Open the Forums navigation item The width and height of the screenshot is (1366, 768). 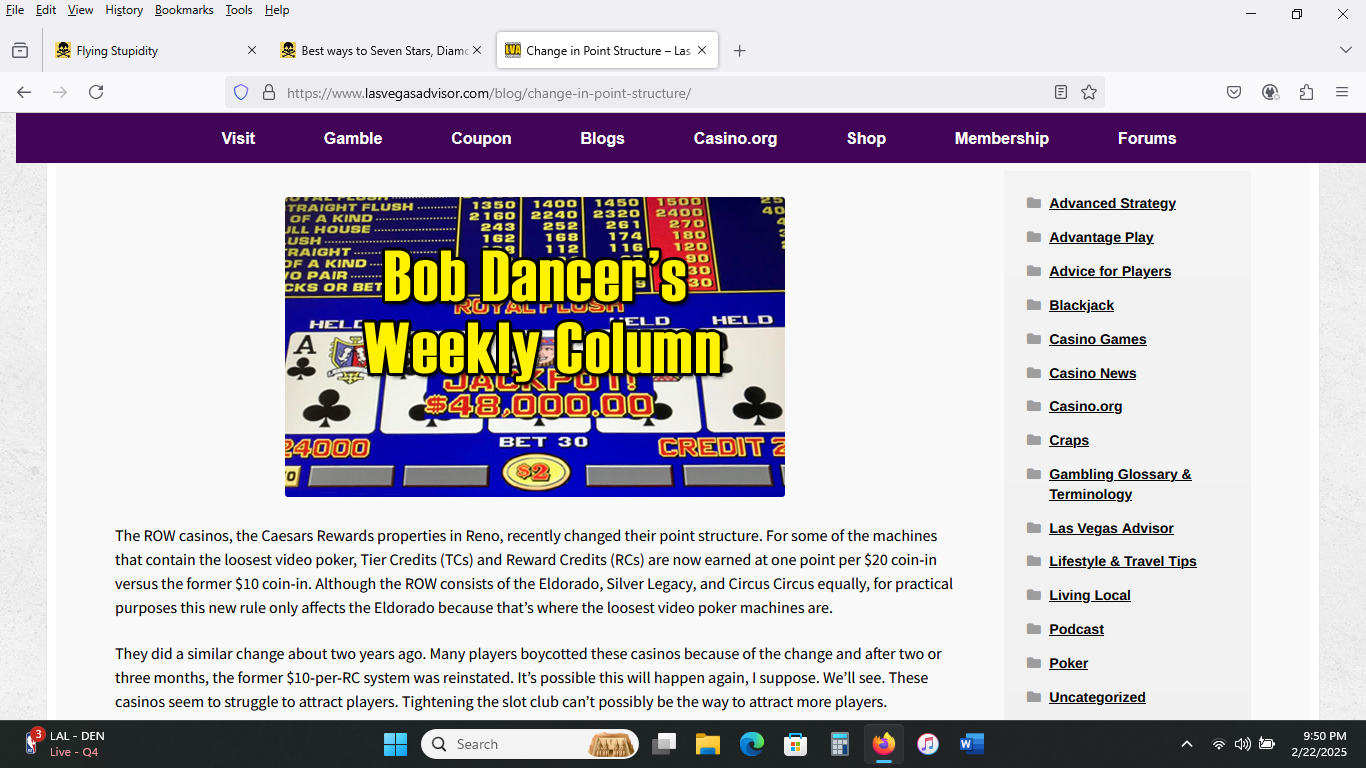pos(1147,138)
